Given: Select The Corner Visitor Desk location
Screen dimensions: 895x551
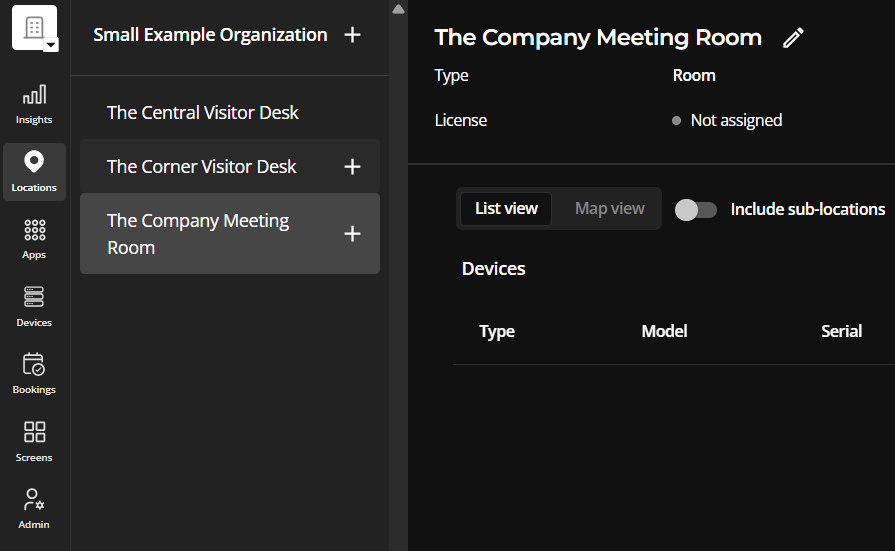Looking at the screenshot, I should tap(229, 166).
